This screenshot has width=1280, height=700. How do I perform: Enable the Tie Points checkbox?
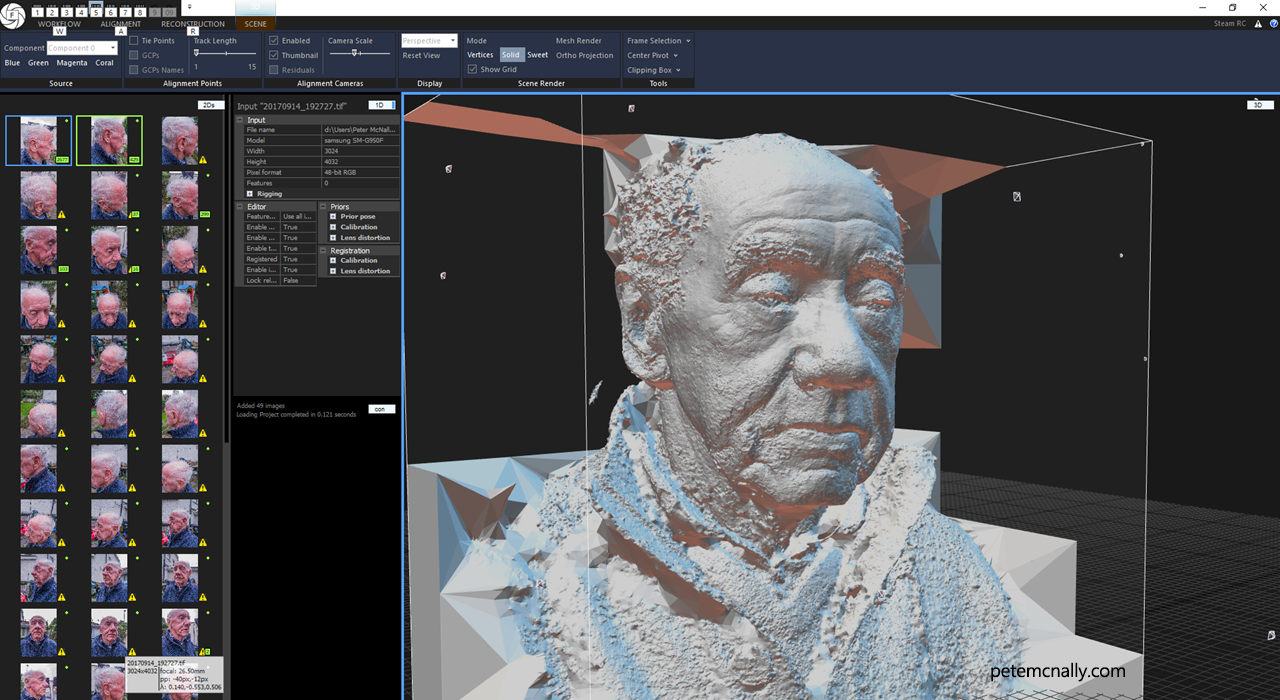point(134,41)
